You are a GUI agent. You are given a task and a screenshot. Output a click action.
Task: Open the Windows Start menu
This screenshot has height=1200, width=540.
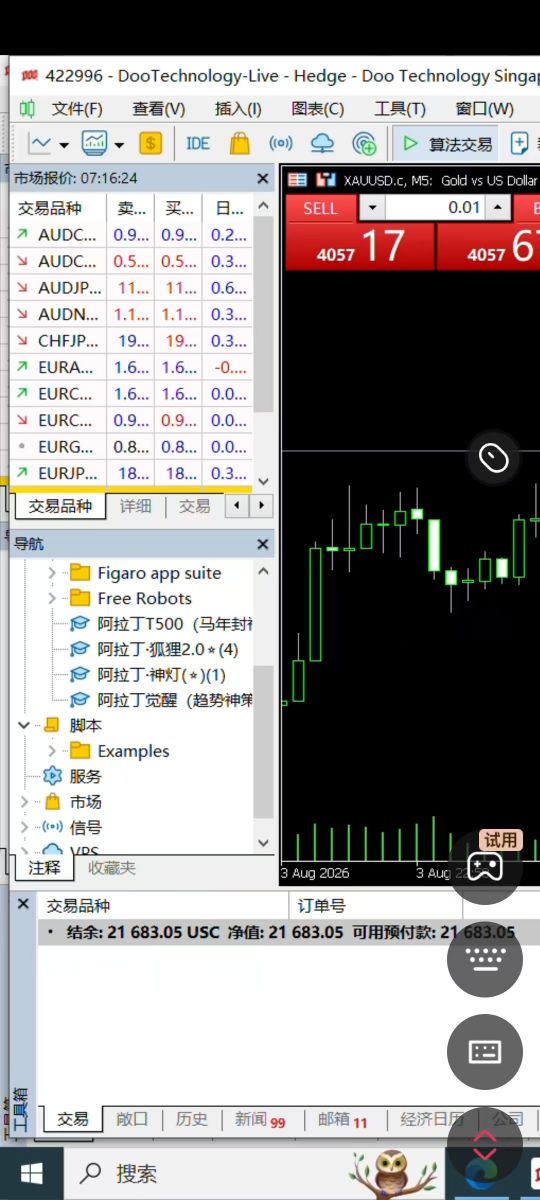[x=31, y=1173]
